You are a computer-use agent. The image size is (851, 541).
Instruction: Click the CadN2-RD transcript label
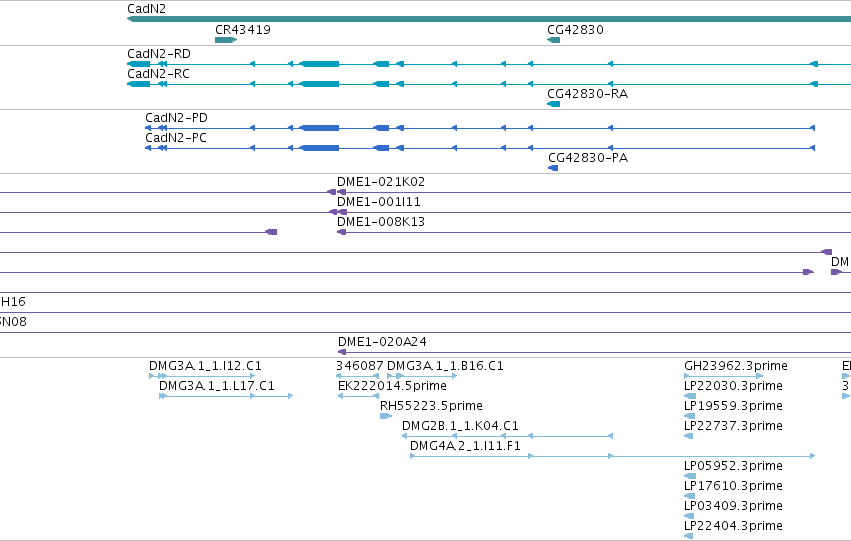click(x=159, y=54)
